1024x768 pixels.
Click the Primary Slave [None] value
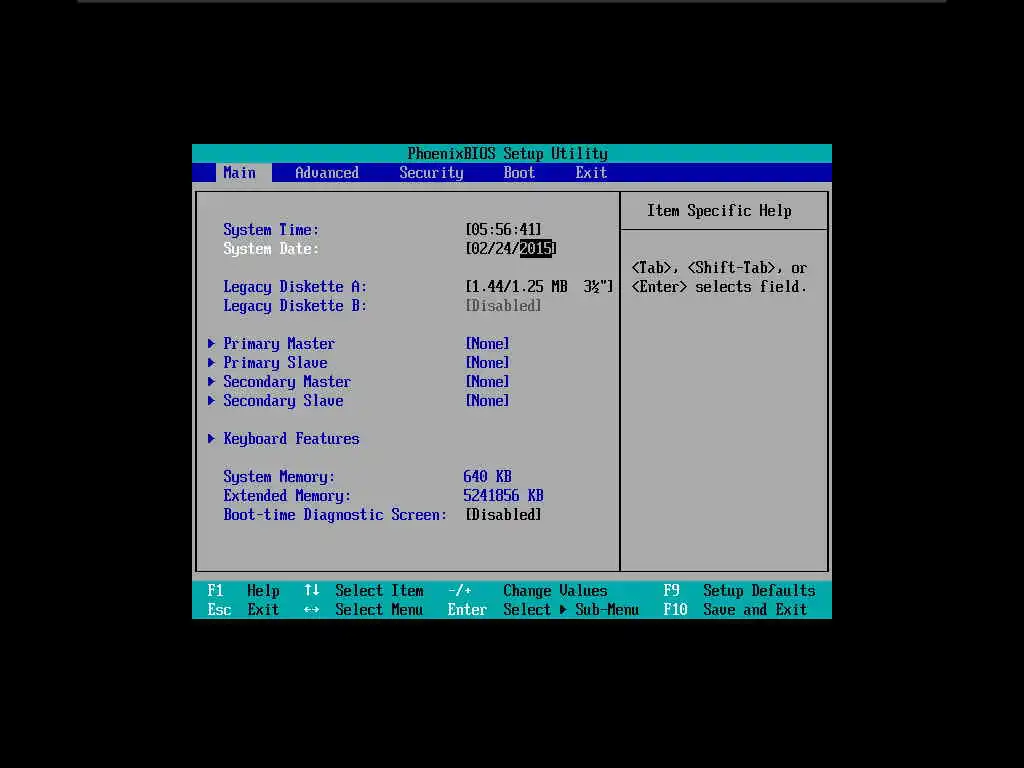pos(487,362)
